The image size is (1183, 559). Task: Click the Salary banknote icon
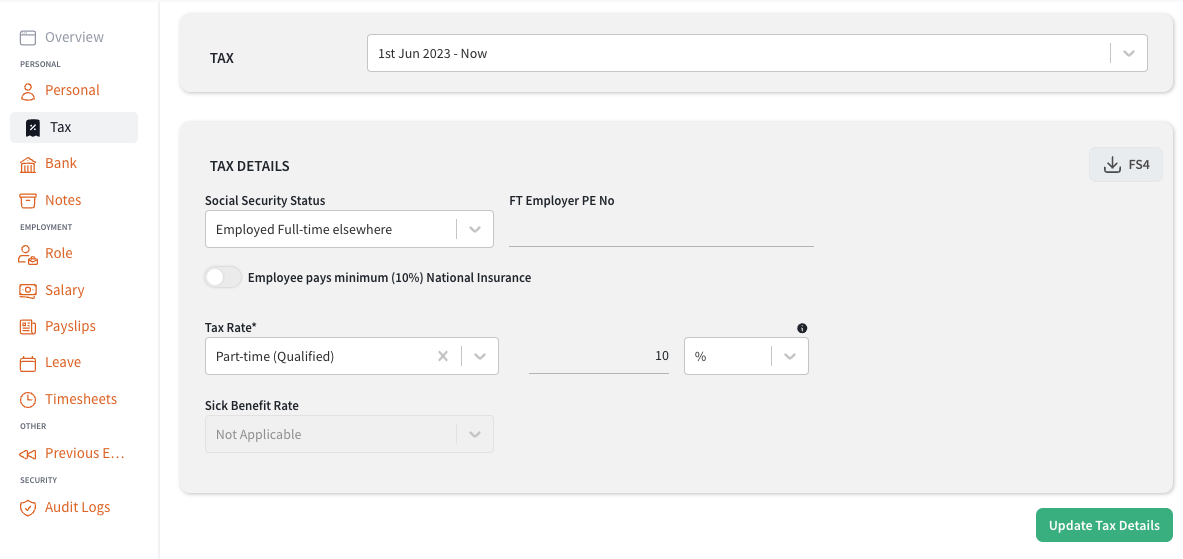click(28, 290)
